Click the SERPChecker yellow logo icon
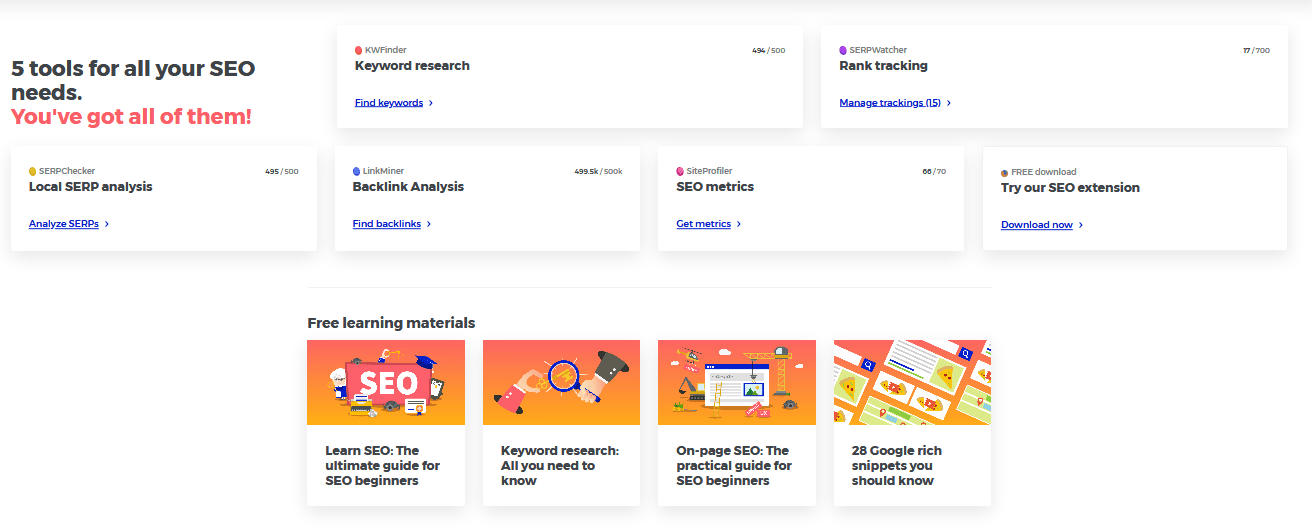Image resolution: width=1312 pixels, height=531 pixels. point(33,172)
